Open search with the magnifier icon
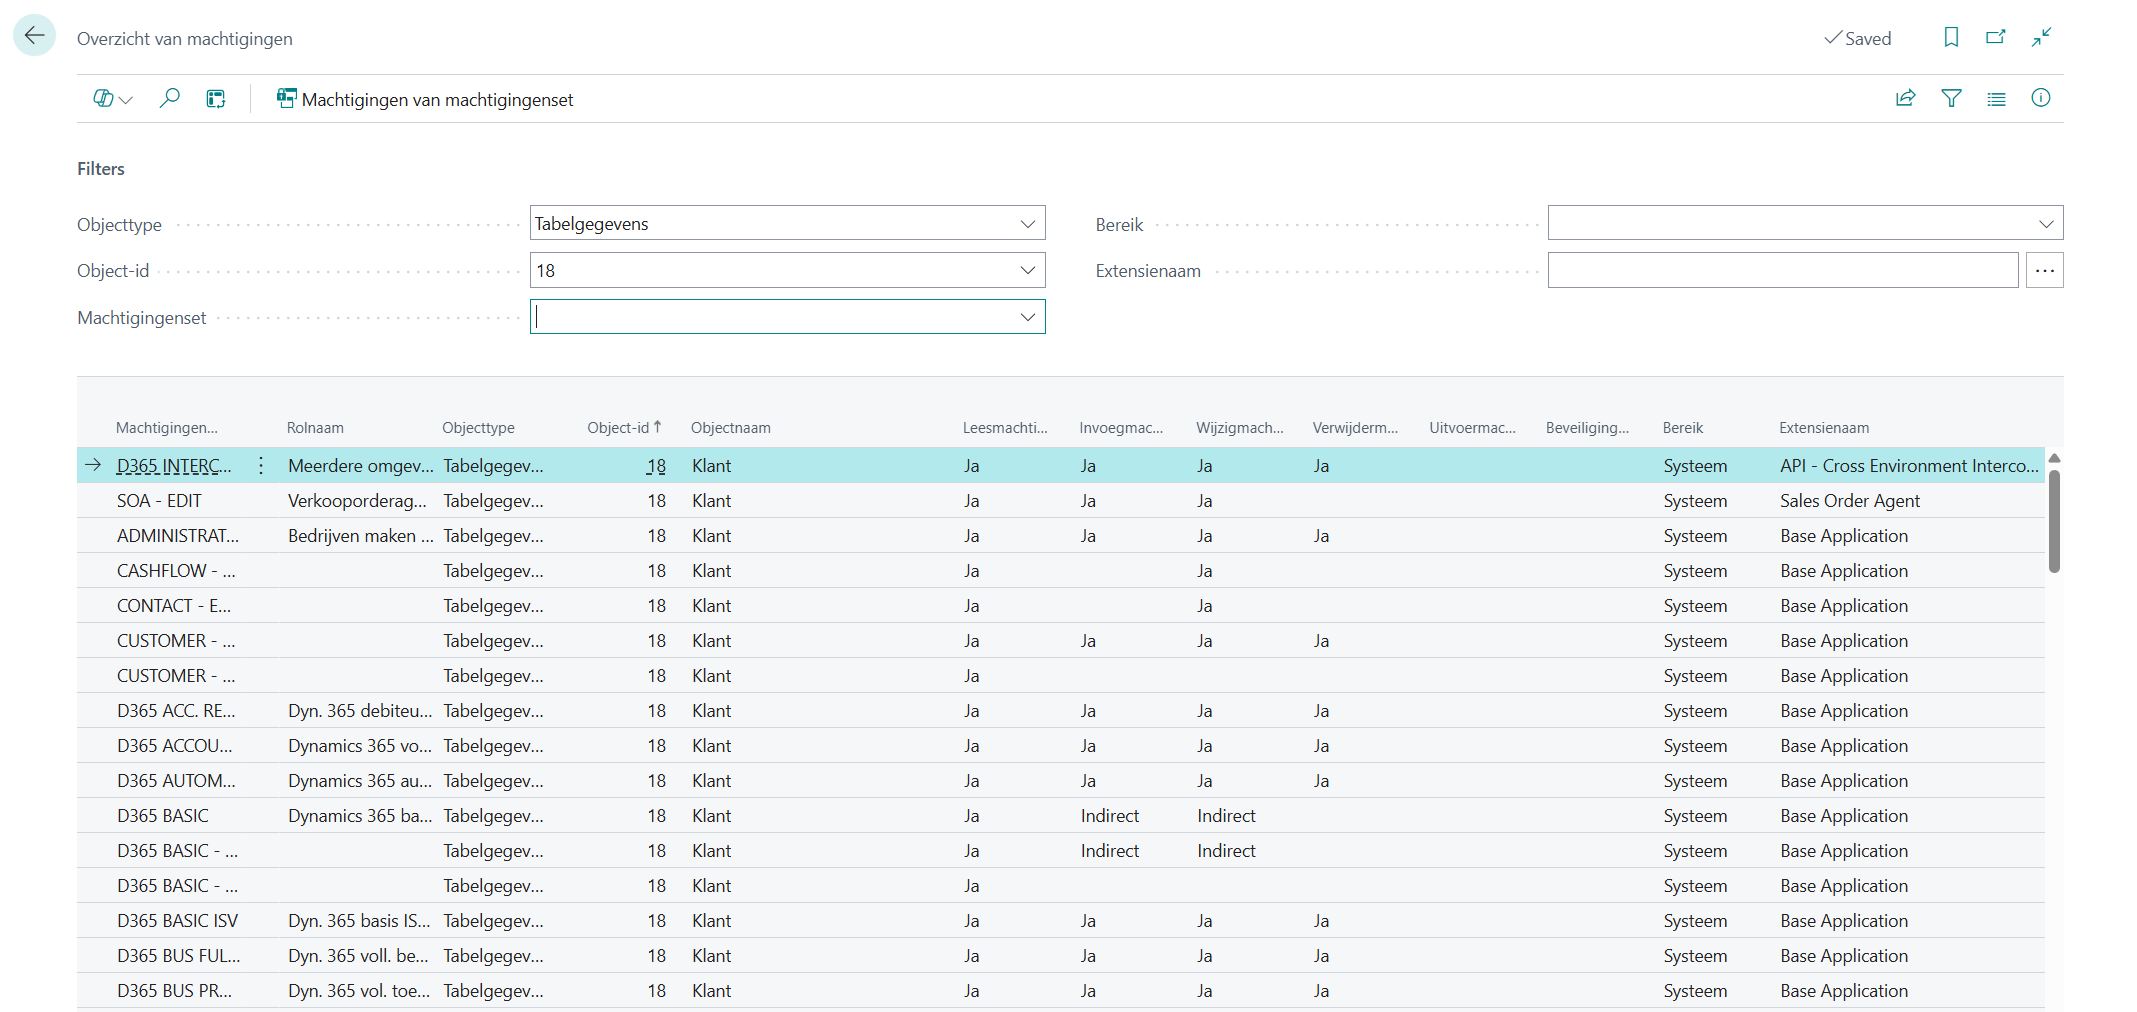This screenshot has height=1012, width=2137. click(x=169, y=98)
